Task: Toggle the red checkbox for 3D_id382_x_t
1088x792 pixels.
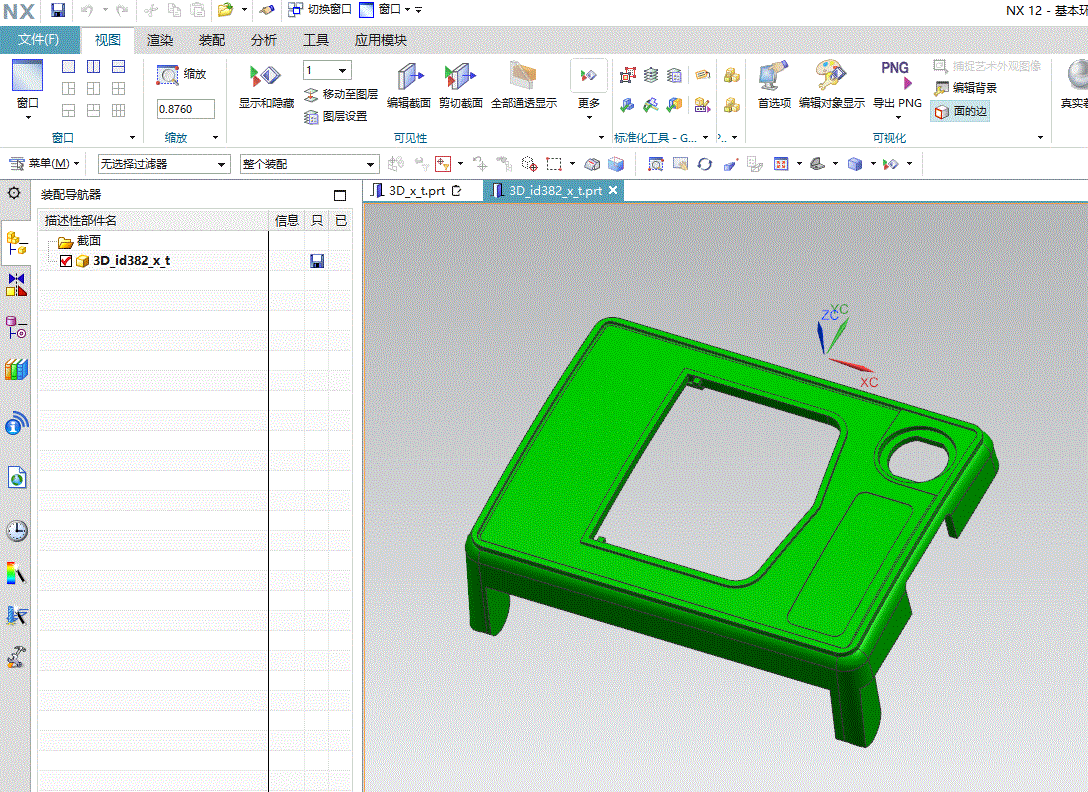Action: click(x=66, y=261)
